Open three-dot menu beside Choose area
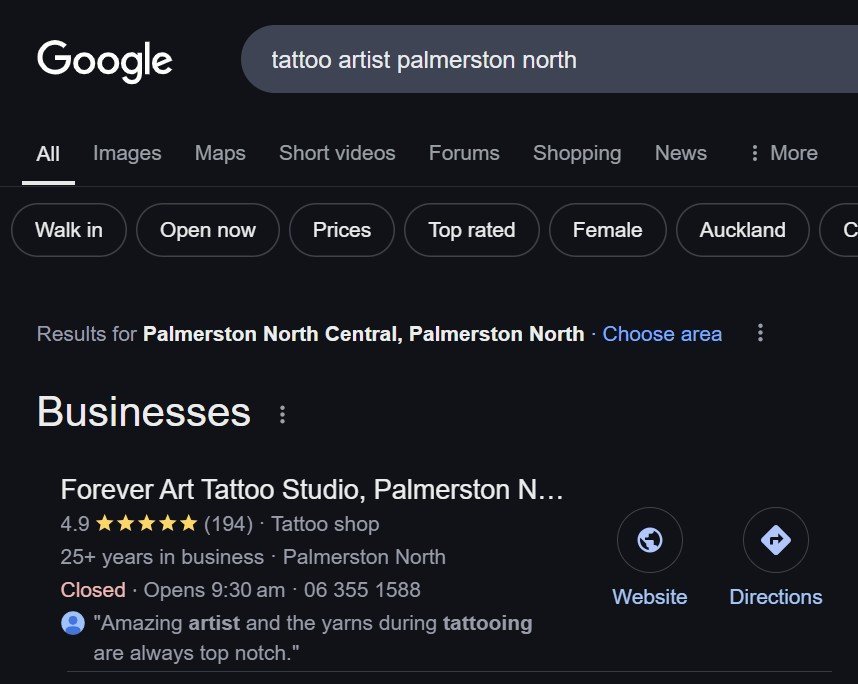 pyautogui.click(x=760, y=333)
